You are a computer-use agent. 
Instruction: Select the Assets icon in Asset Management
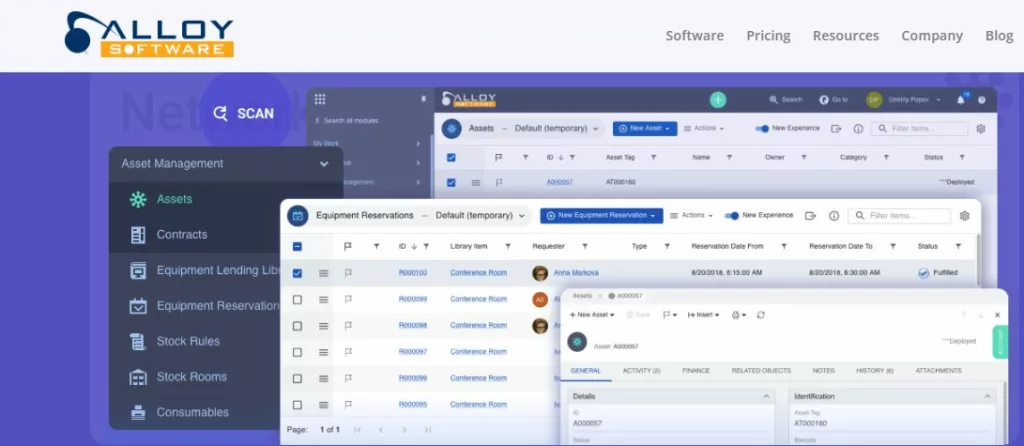[x=138, y=199]
